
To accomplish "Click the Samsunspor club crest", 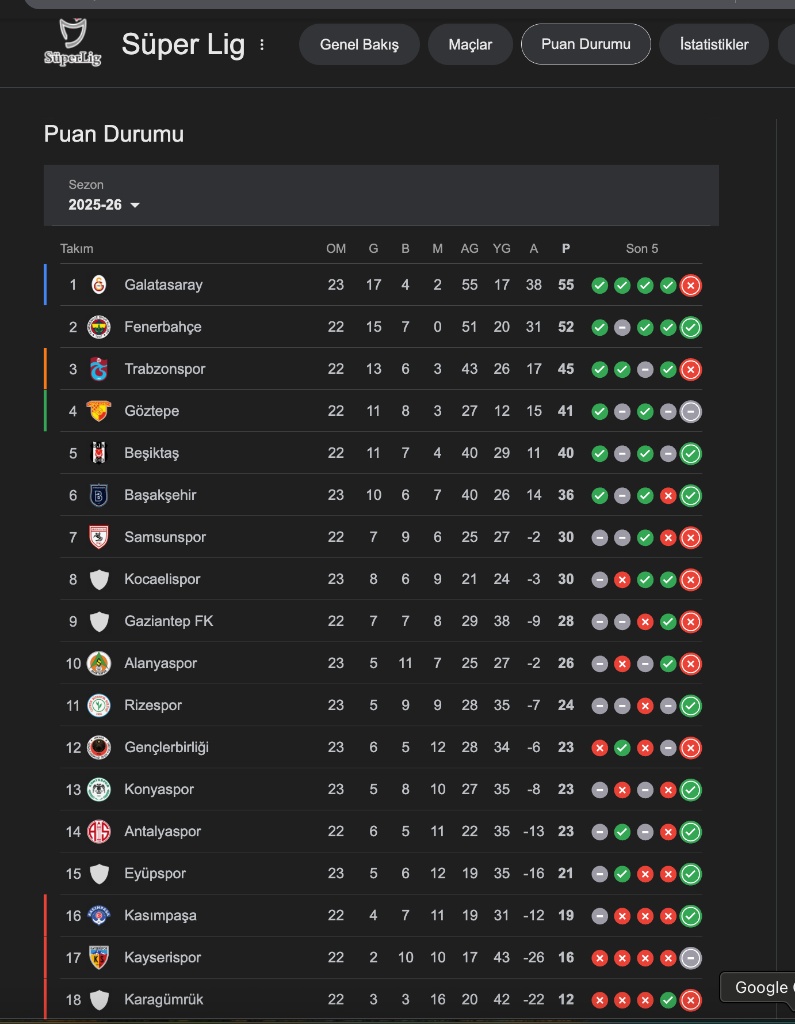I will pos(99,537).
